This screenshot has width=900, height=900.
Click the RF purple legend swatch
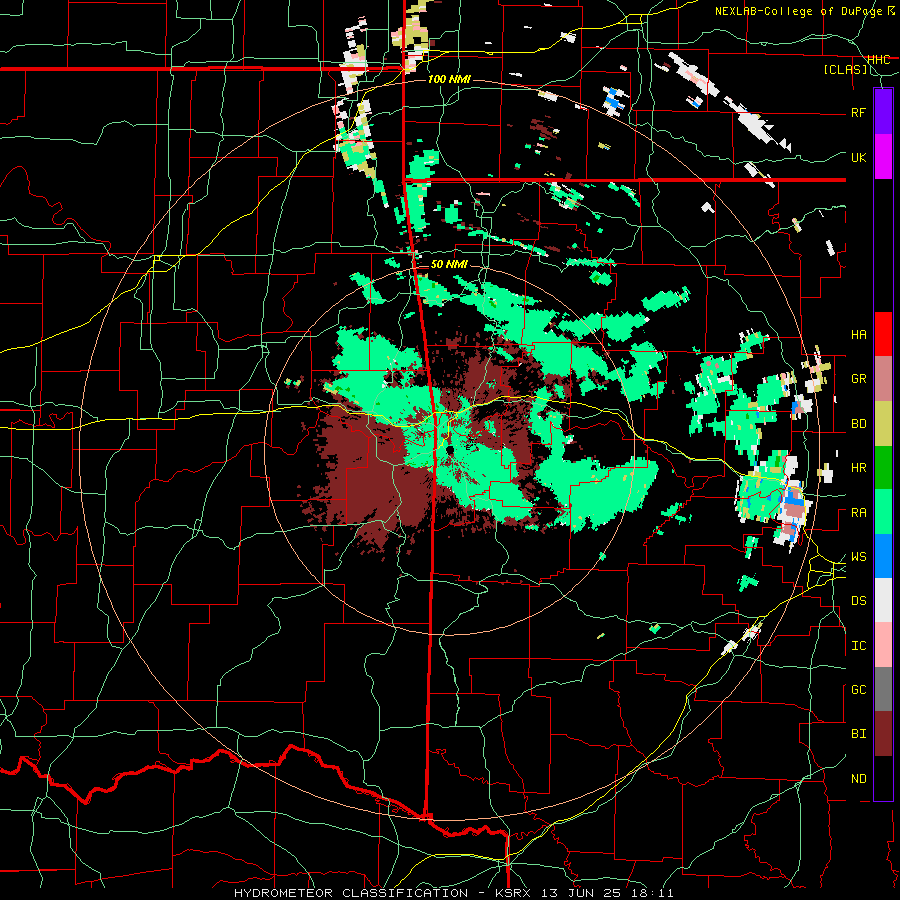tap(883, 112)
